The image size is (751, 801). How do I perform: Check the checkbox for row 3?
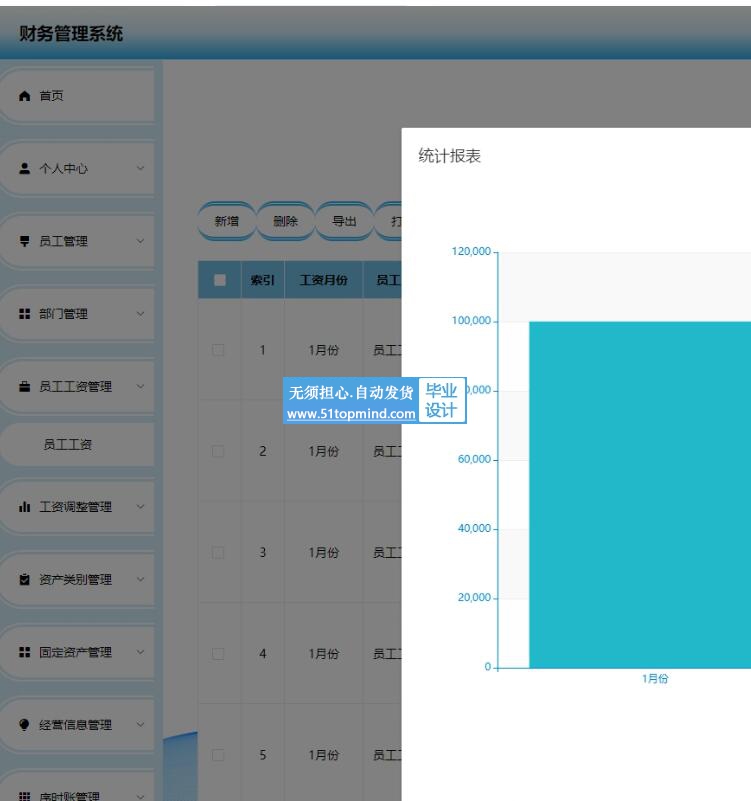218,552
